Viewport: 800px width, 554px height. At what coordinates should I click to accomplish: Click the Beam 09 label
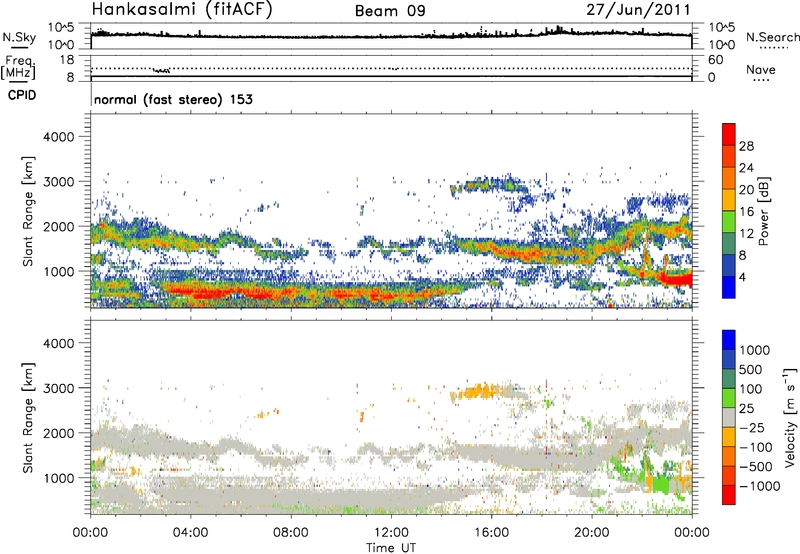[390, 11]
